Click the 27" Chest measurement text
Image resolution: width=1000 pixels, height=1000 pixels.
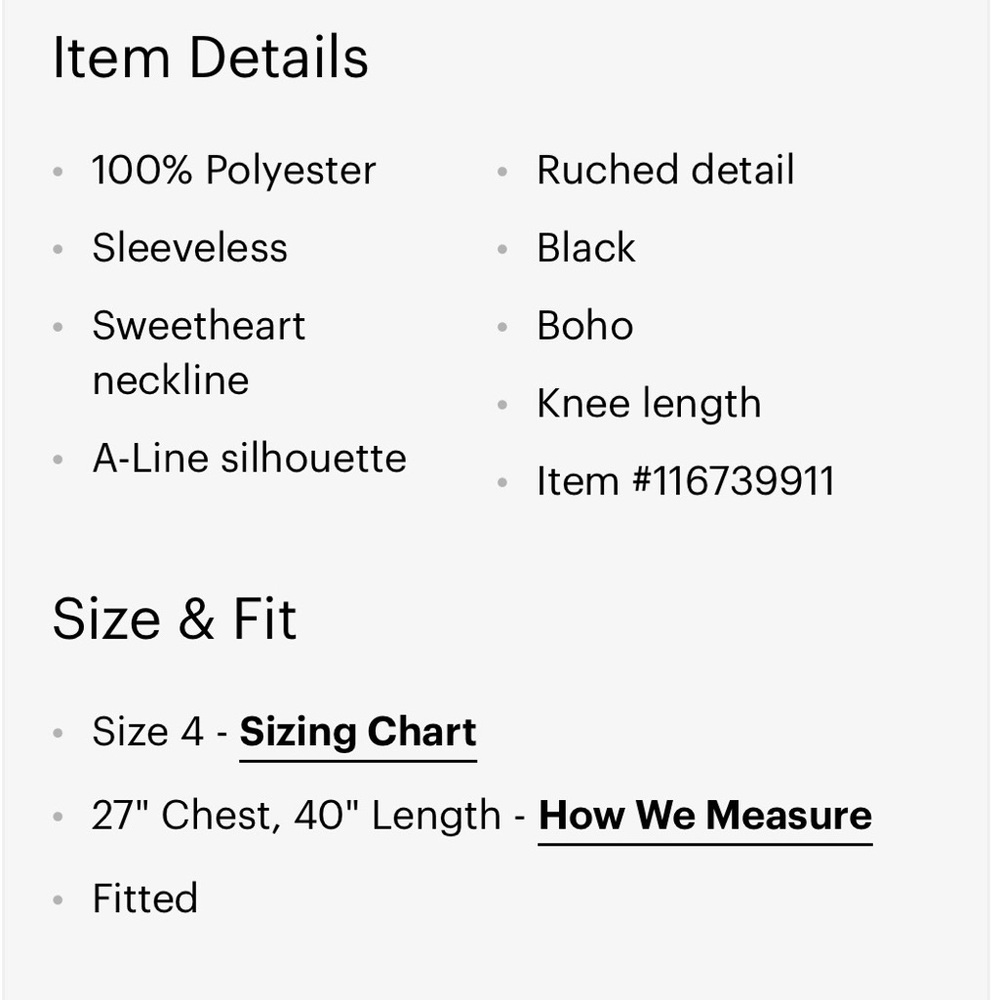click(x=180, y=816)
